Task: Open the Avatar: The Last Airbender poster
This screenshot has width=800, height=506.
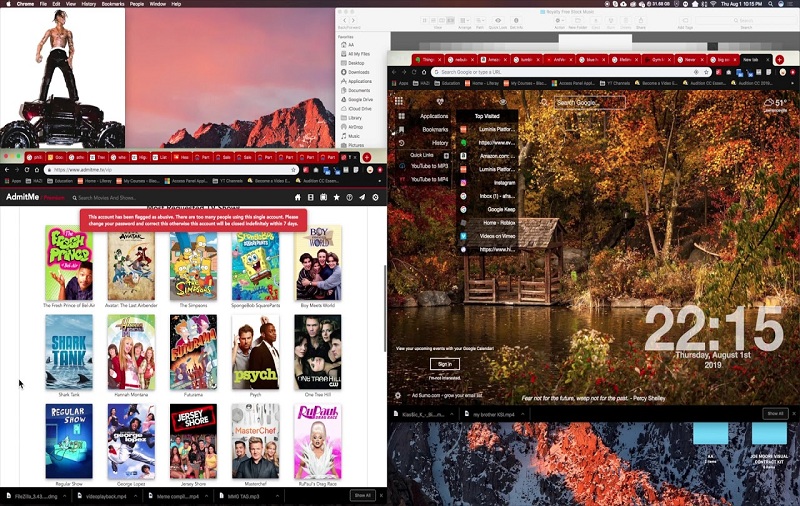Action: (131, 263)
